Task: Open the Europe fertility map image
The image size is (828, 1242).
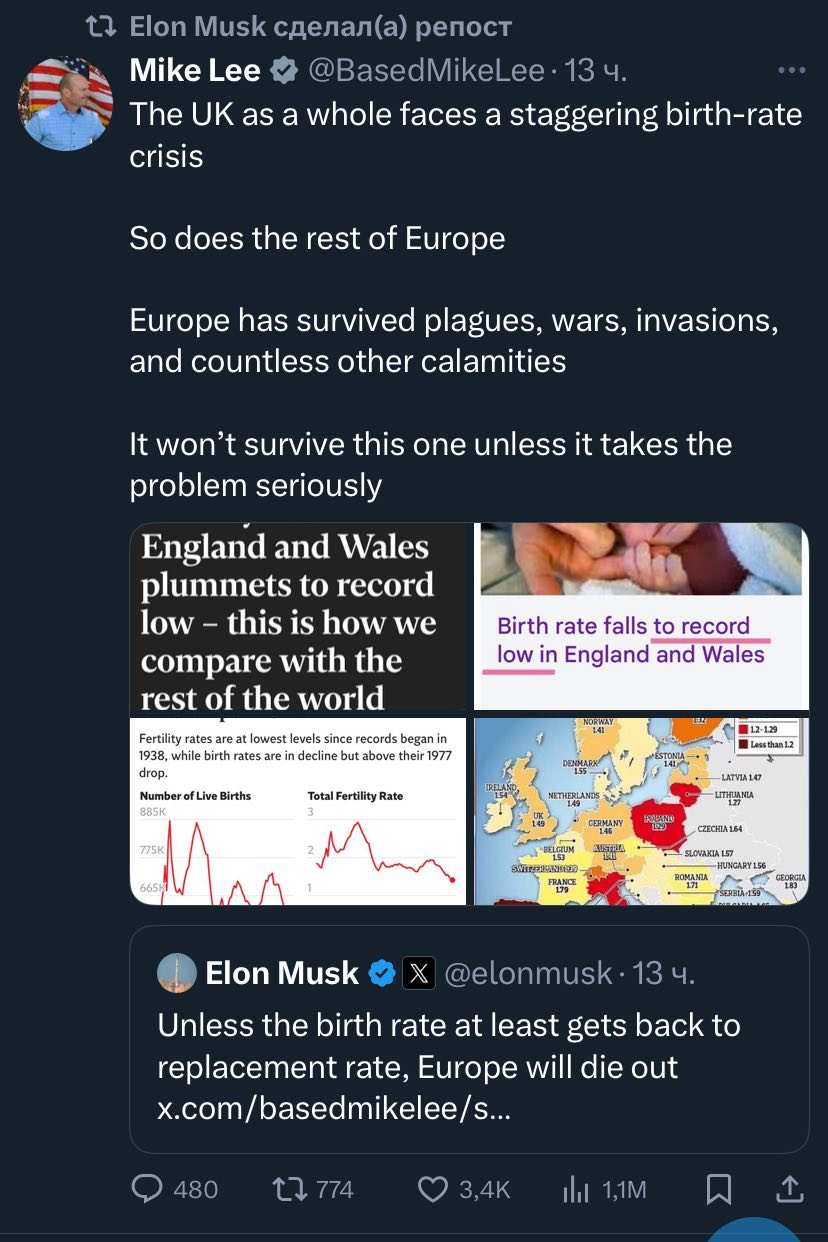Action: pos(641,812)
